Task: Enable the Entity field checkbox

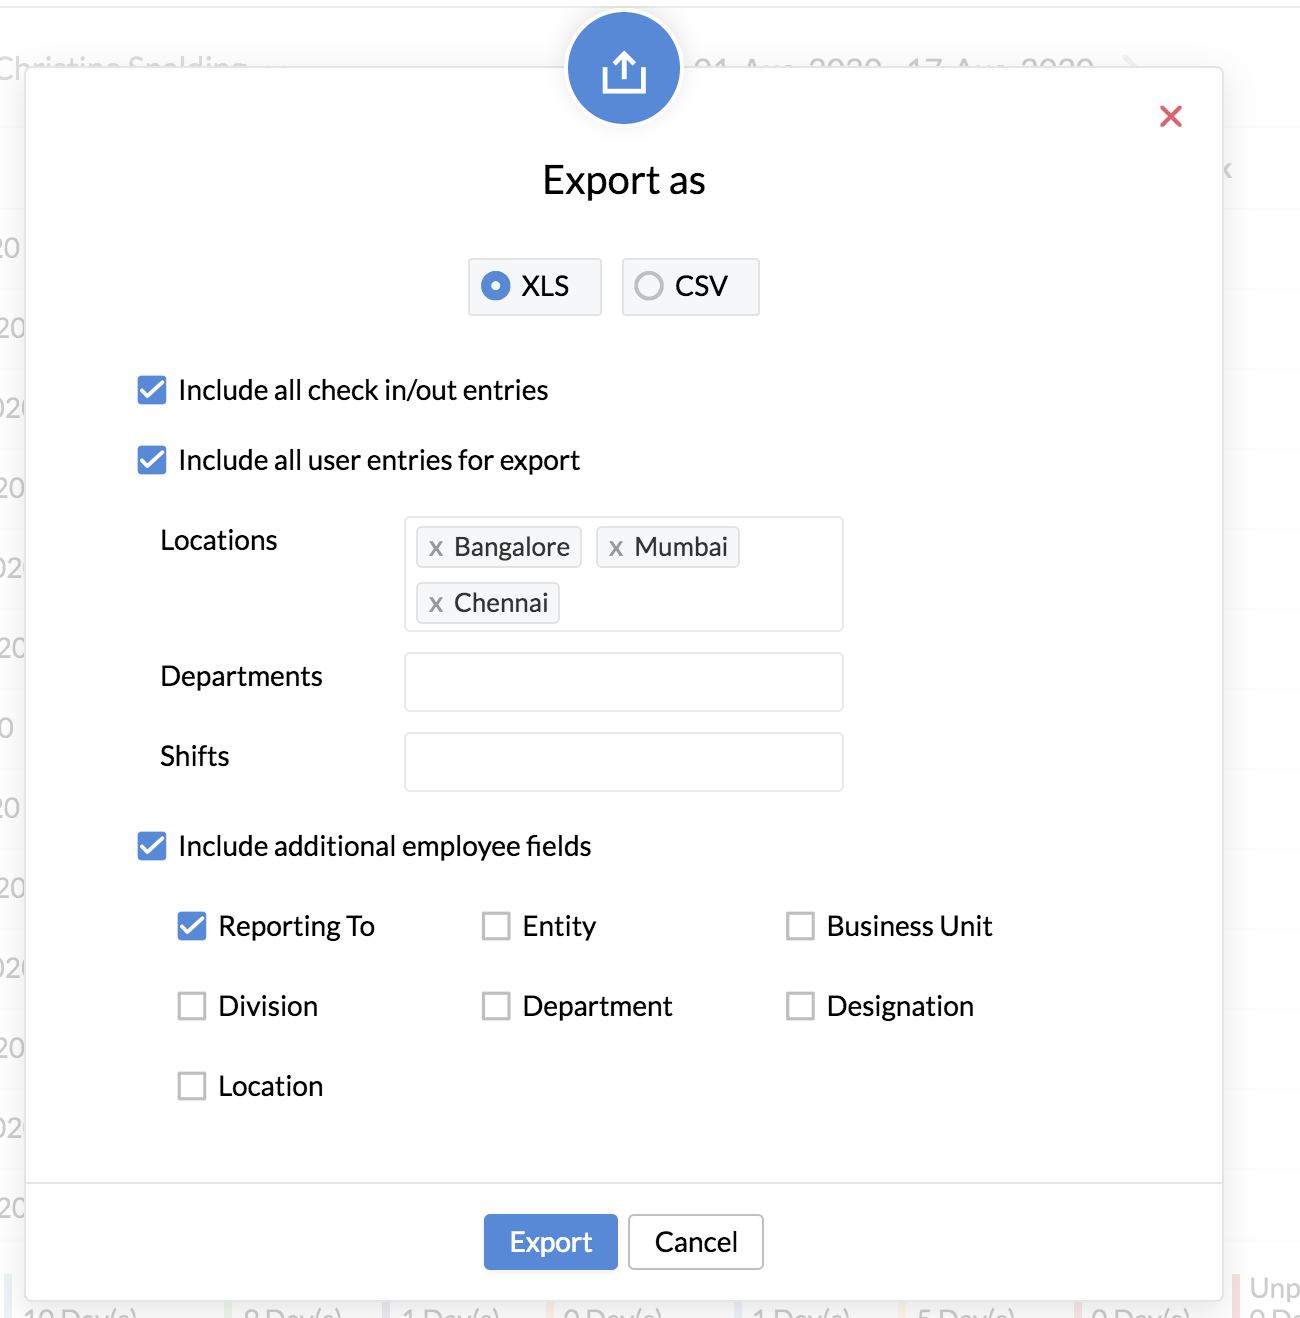Action: [x=496, y=926]
